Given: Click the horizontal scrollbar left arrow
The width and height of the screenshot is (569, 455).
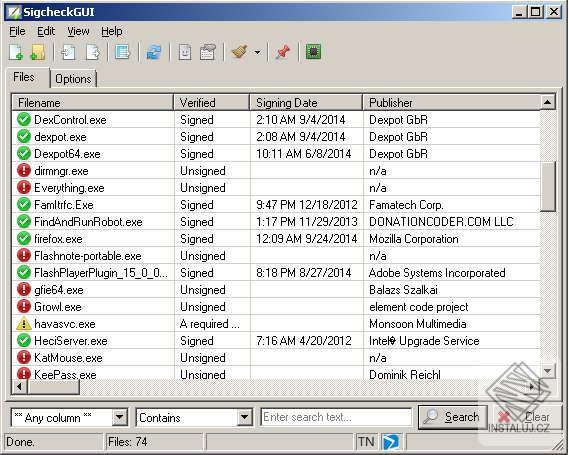Looking at the screenshot, I should tap(19, 387).
